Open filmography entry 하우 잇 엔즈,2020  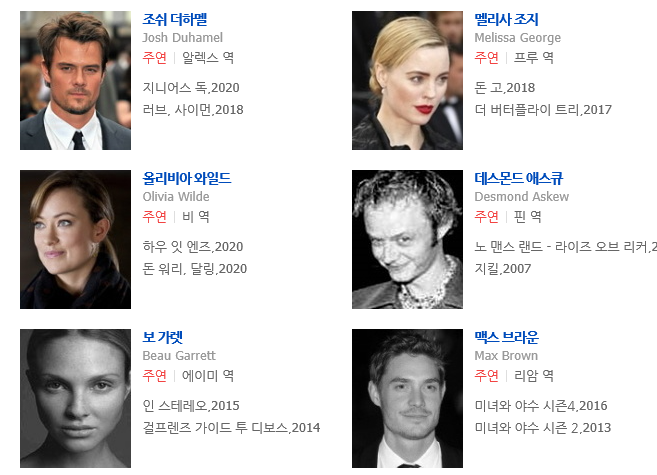click(x=193, y=247)
